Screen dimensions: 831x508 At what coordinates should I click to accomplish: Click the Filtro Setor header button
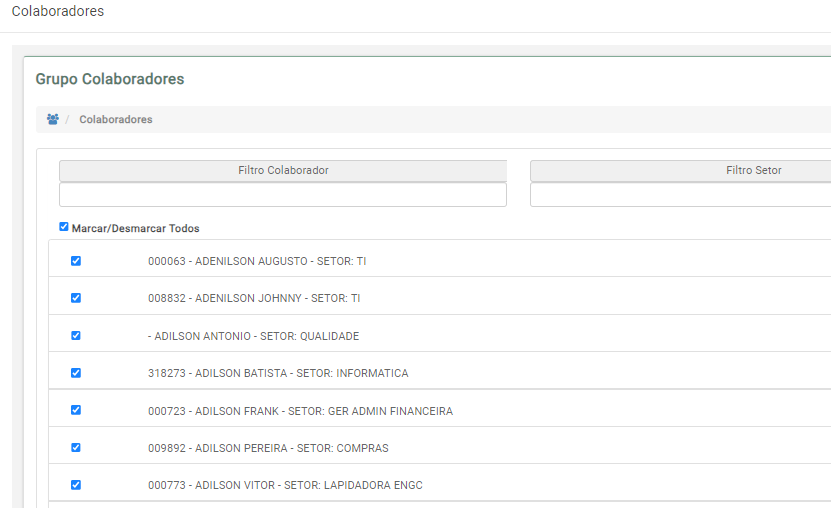click(680, 170)
